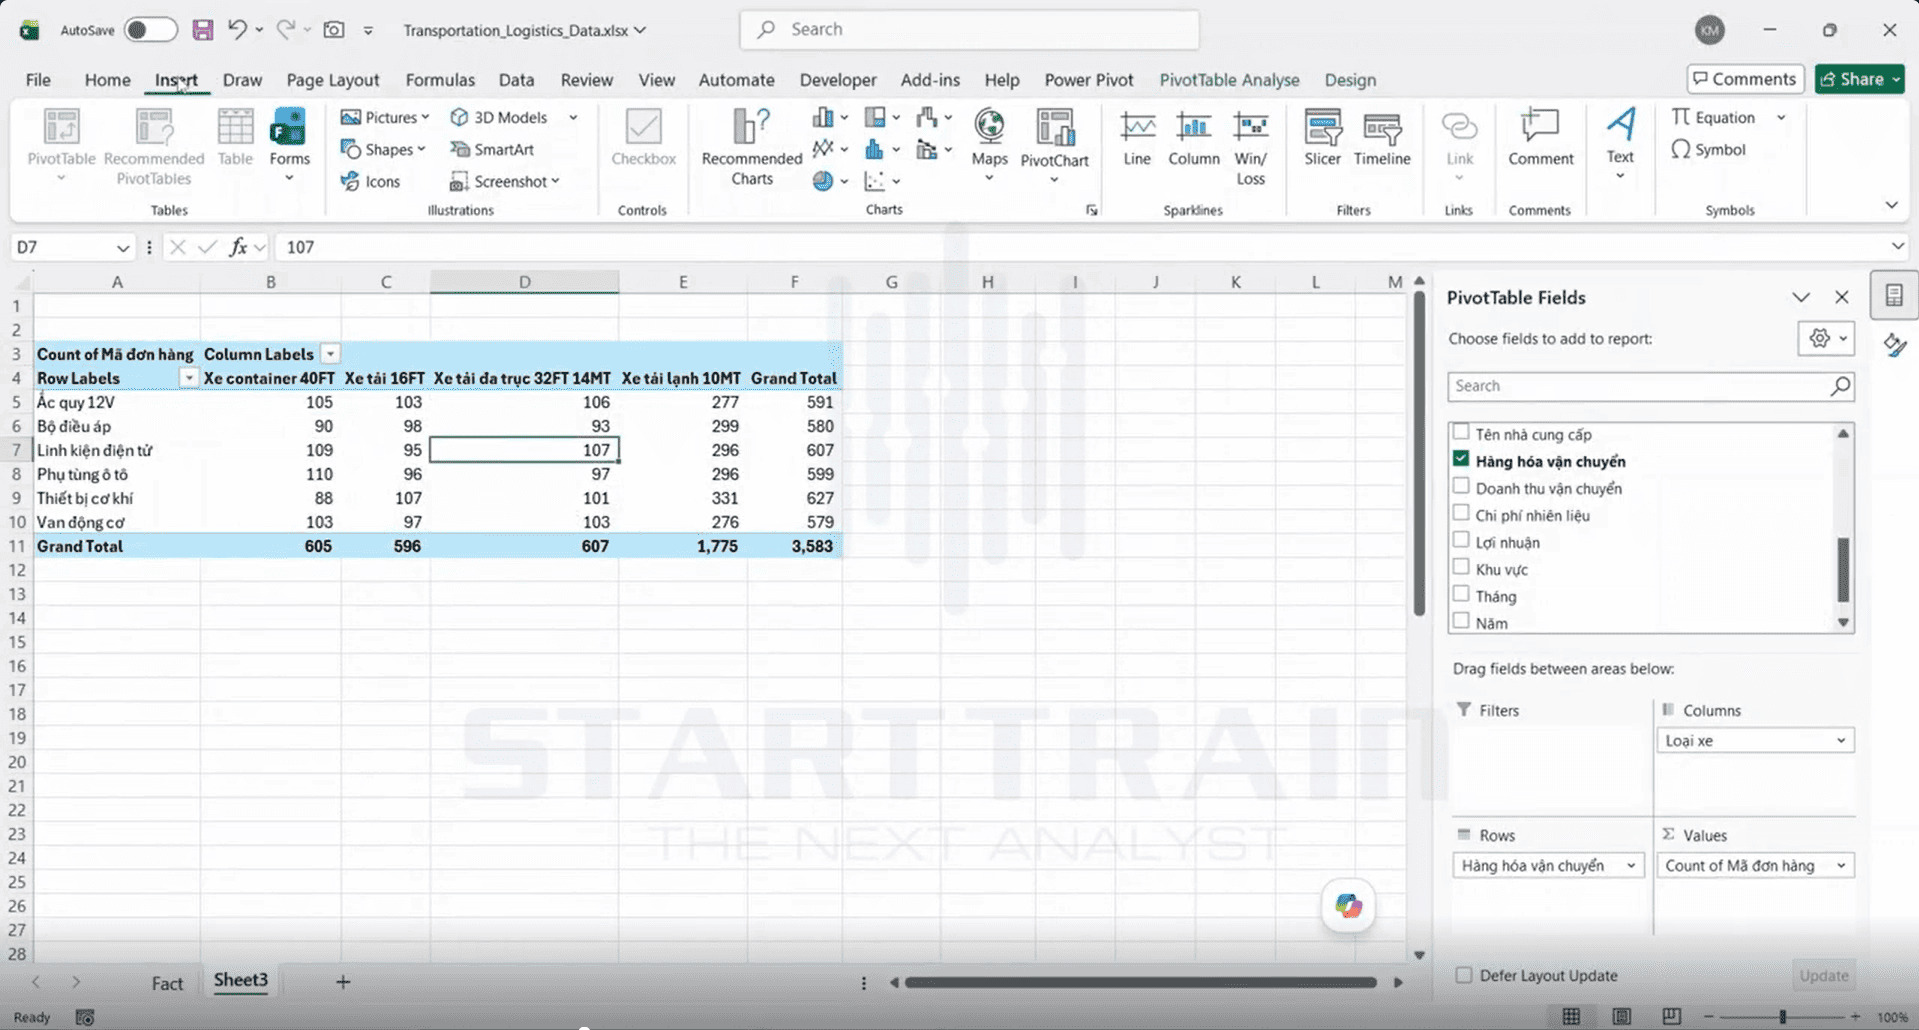Image resolution: width=1919 pixels, height=1030 pixels.
Task: Click the zoom level slider
Action: pyautogui.click(x=1782, y=1017)
